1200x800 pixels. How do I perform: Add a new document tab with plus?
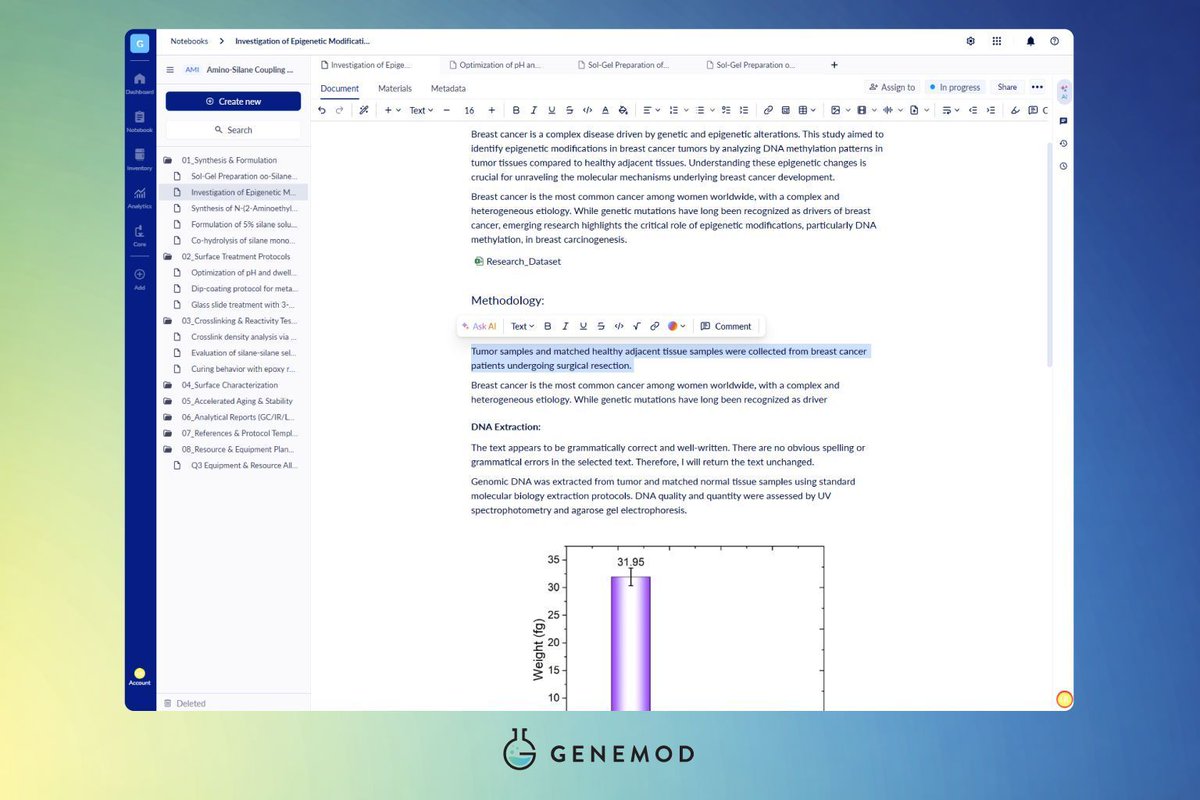point(834,65)
